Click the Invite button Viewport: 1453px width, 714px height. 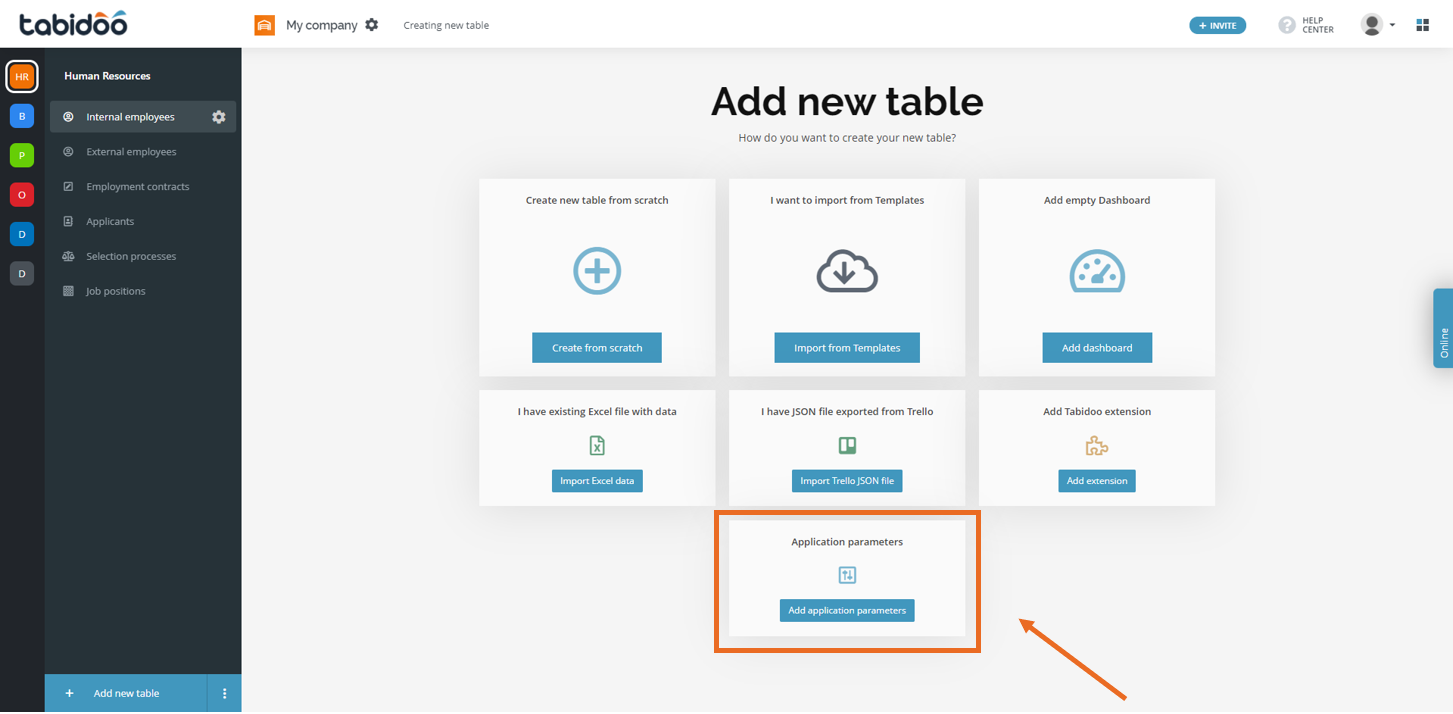pos(1217,26)
